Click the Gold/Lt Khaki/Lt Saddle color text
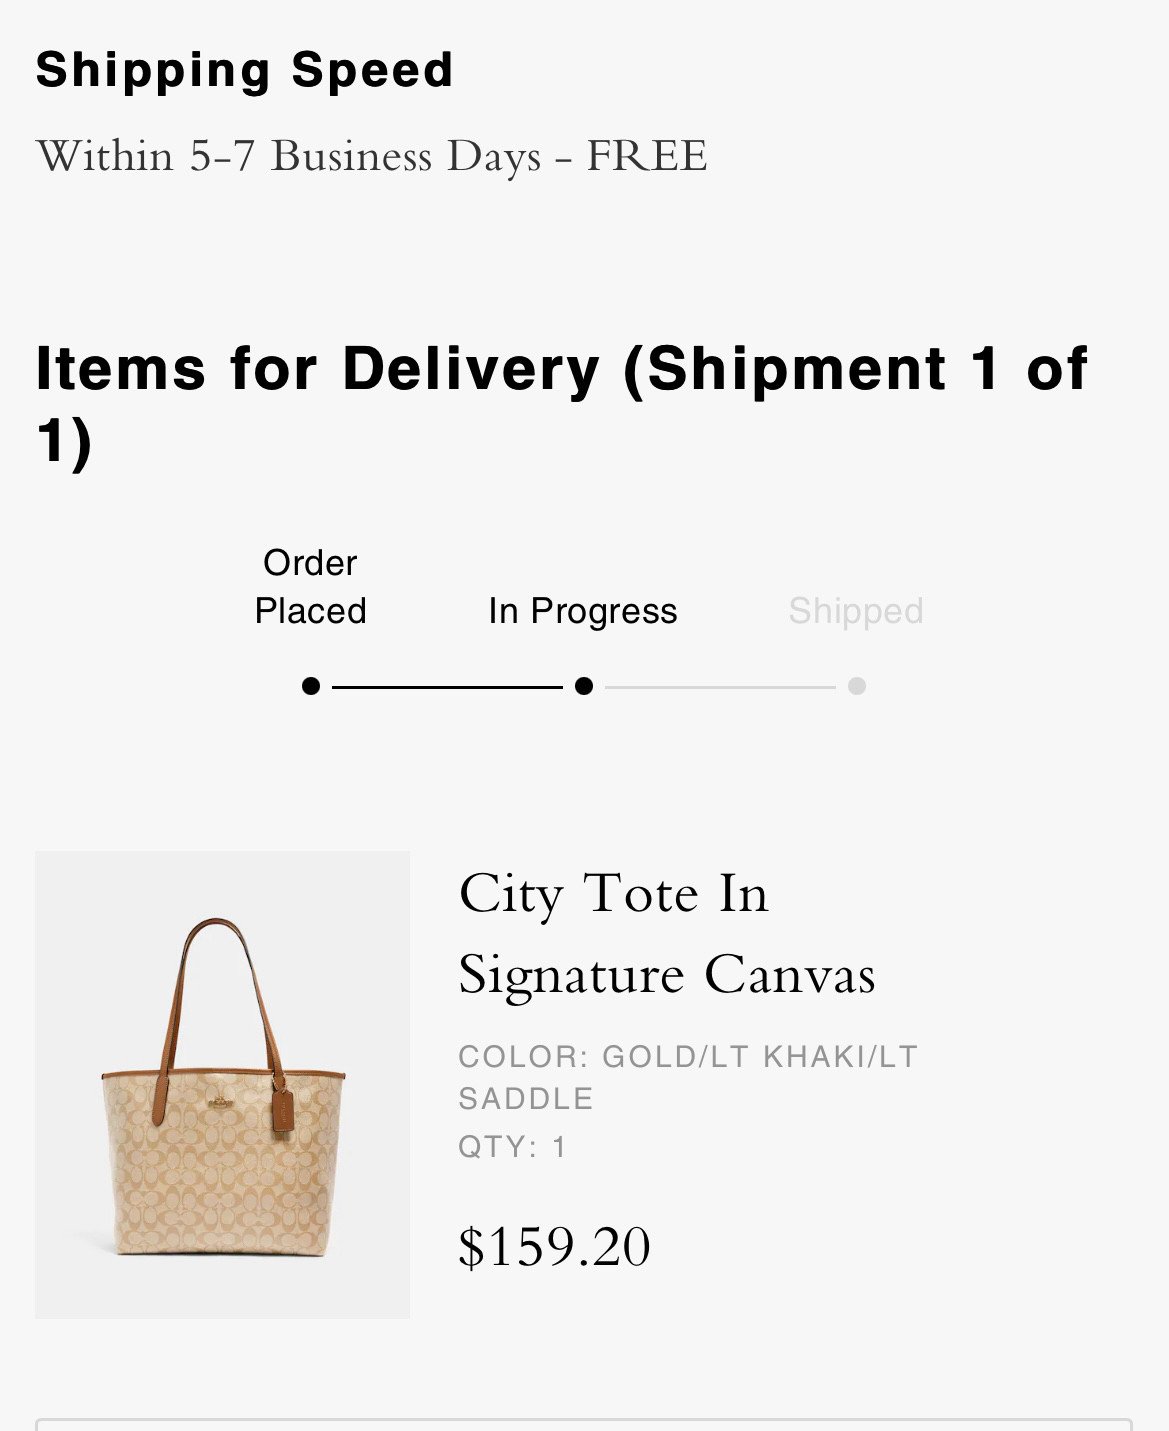1169x1431 pixels. (687, 1077)
